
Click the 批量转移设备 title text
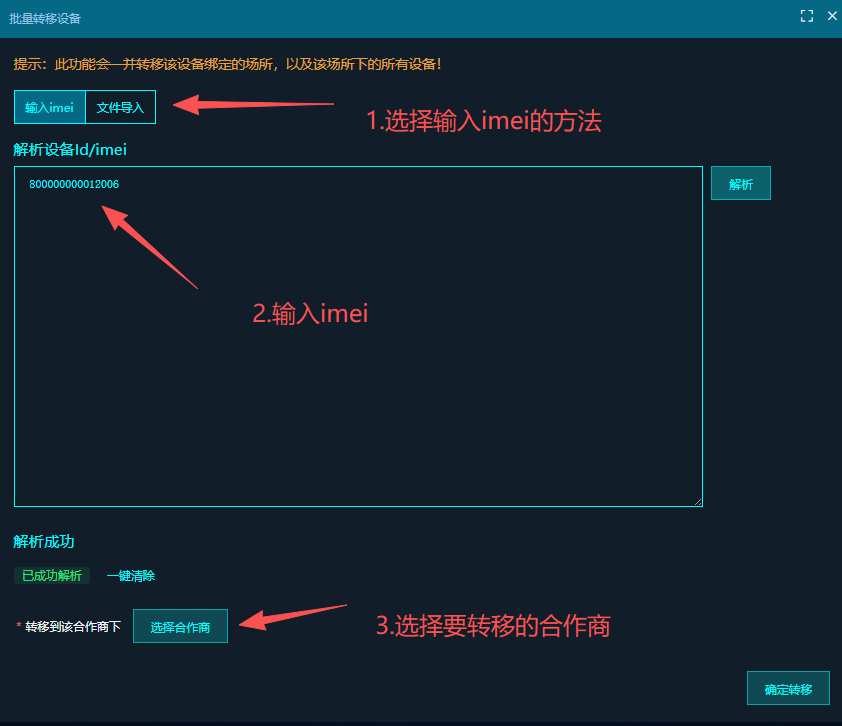45,18
